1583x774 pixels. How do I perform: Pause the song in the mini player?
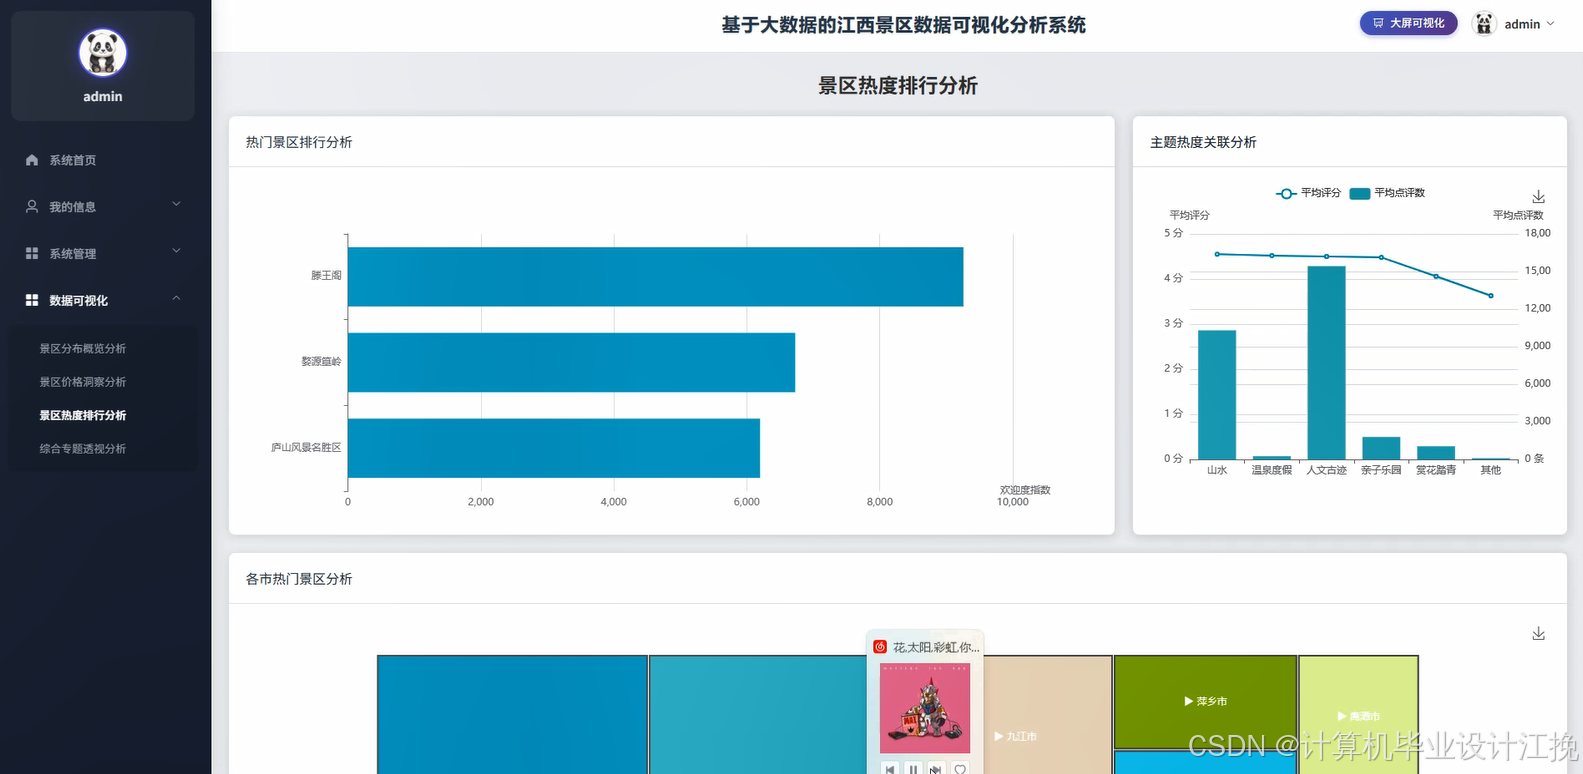coord(913,769)
